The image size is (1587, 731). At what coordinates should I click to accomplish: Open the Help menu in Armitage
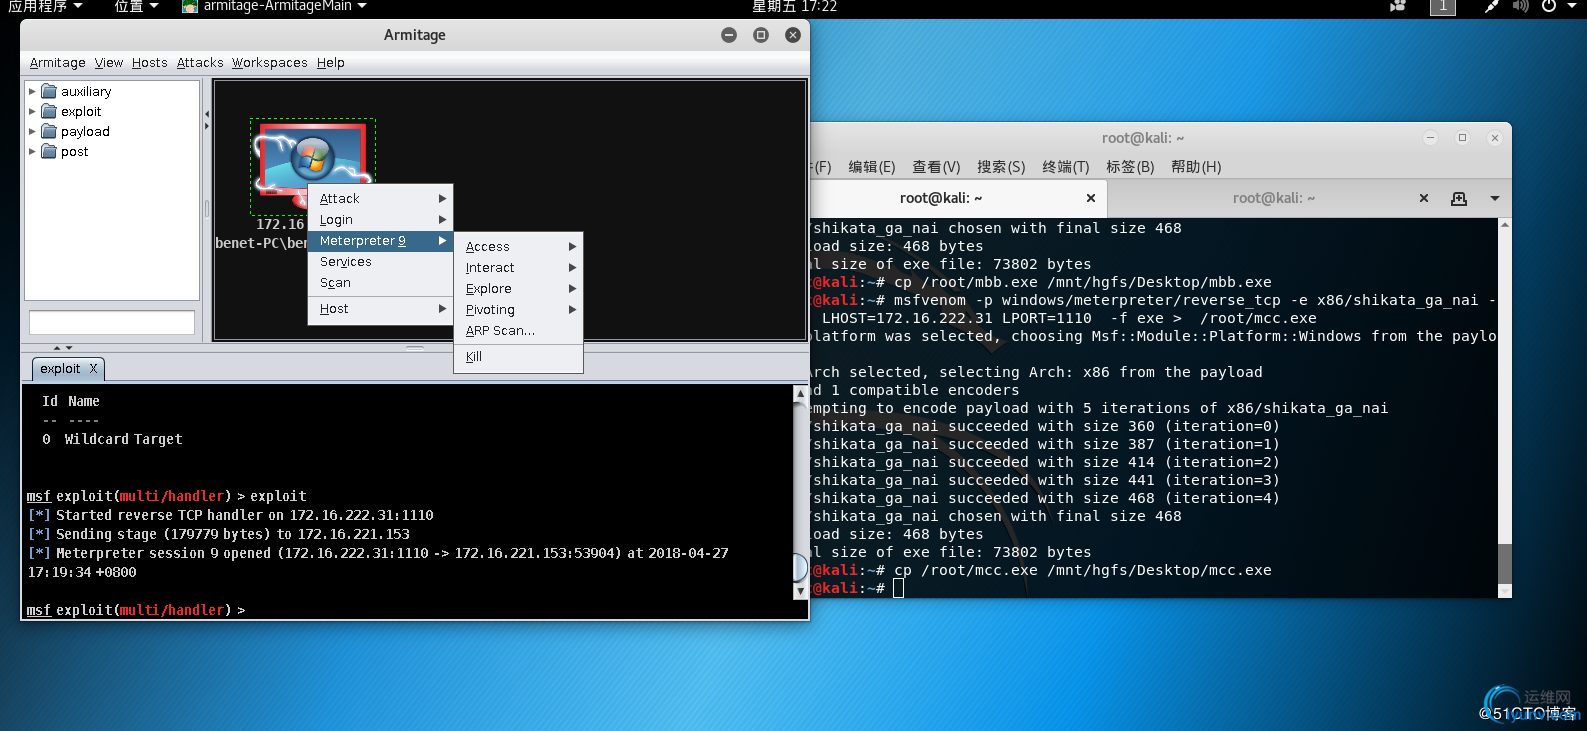click(x=331, y=62)
